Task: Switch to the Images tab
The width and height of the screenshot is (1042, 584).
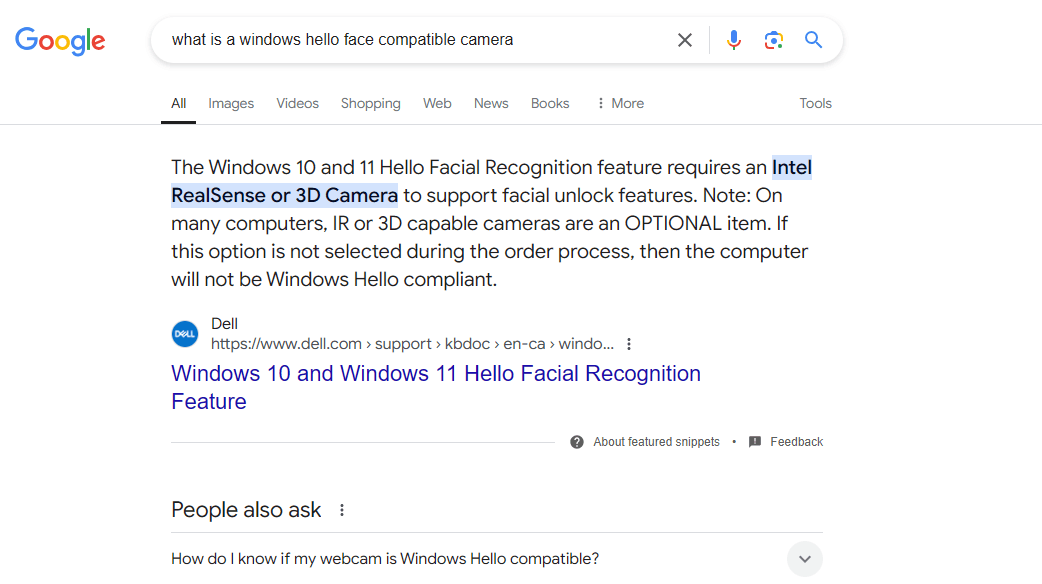Action: [x=230, y=103]
